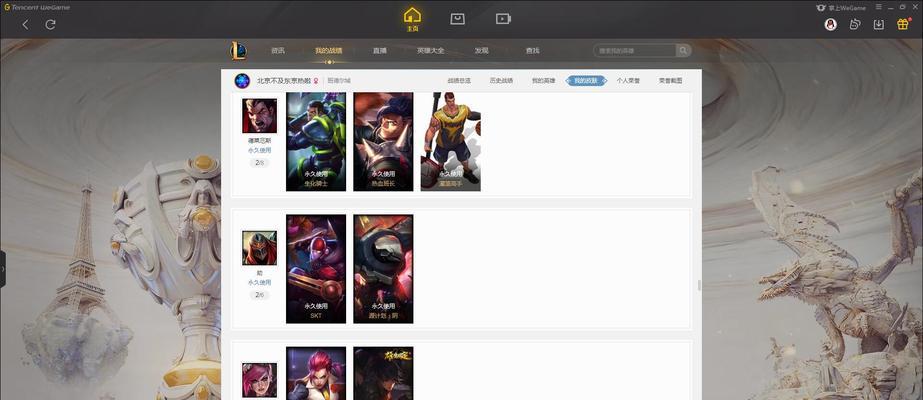Open the 荣誉截图 sub-tab
923x400 pixels.
(x=670, y=81)
